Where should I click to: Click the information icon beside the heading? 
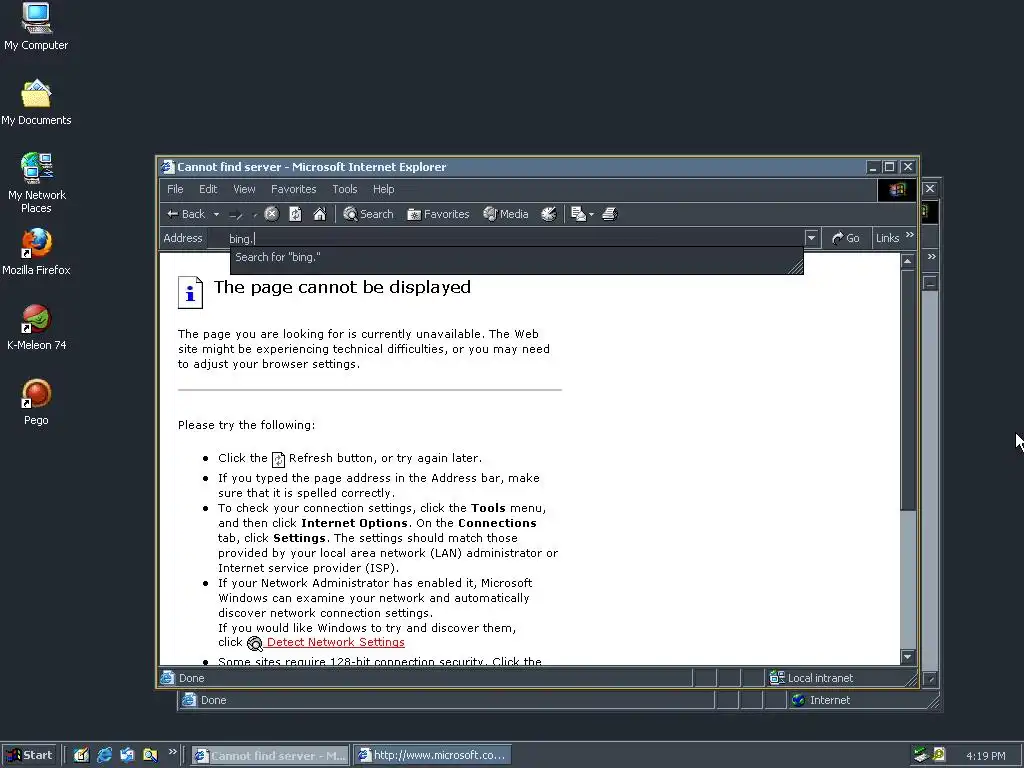coord(190,292)
